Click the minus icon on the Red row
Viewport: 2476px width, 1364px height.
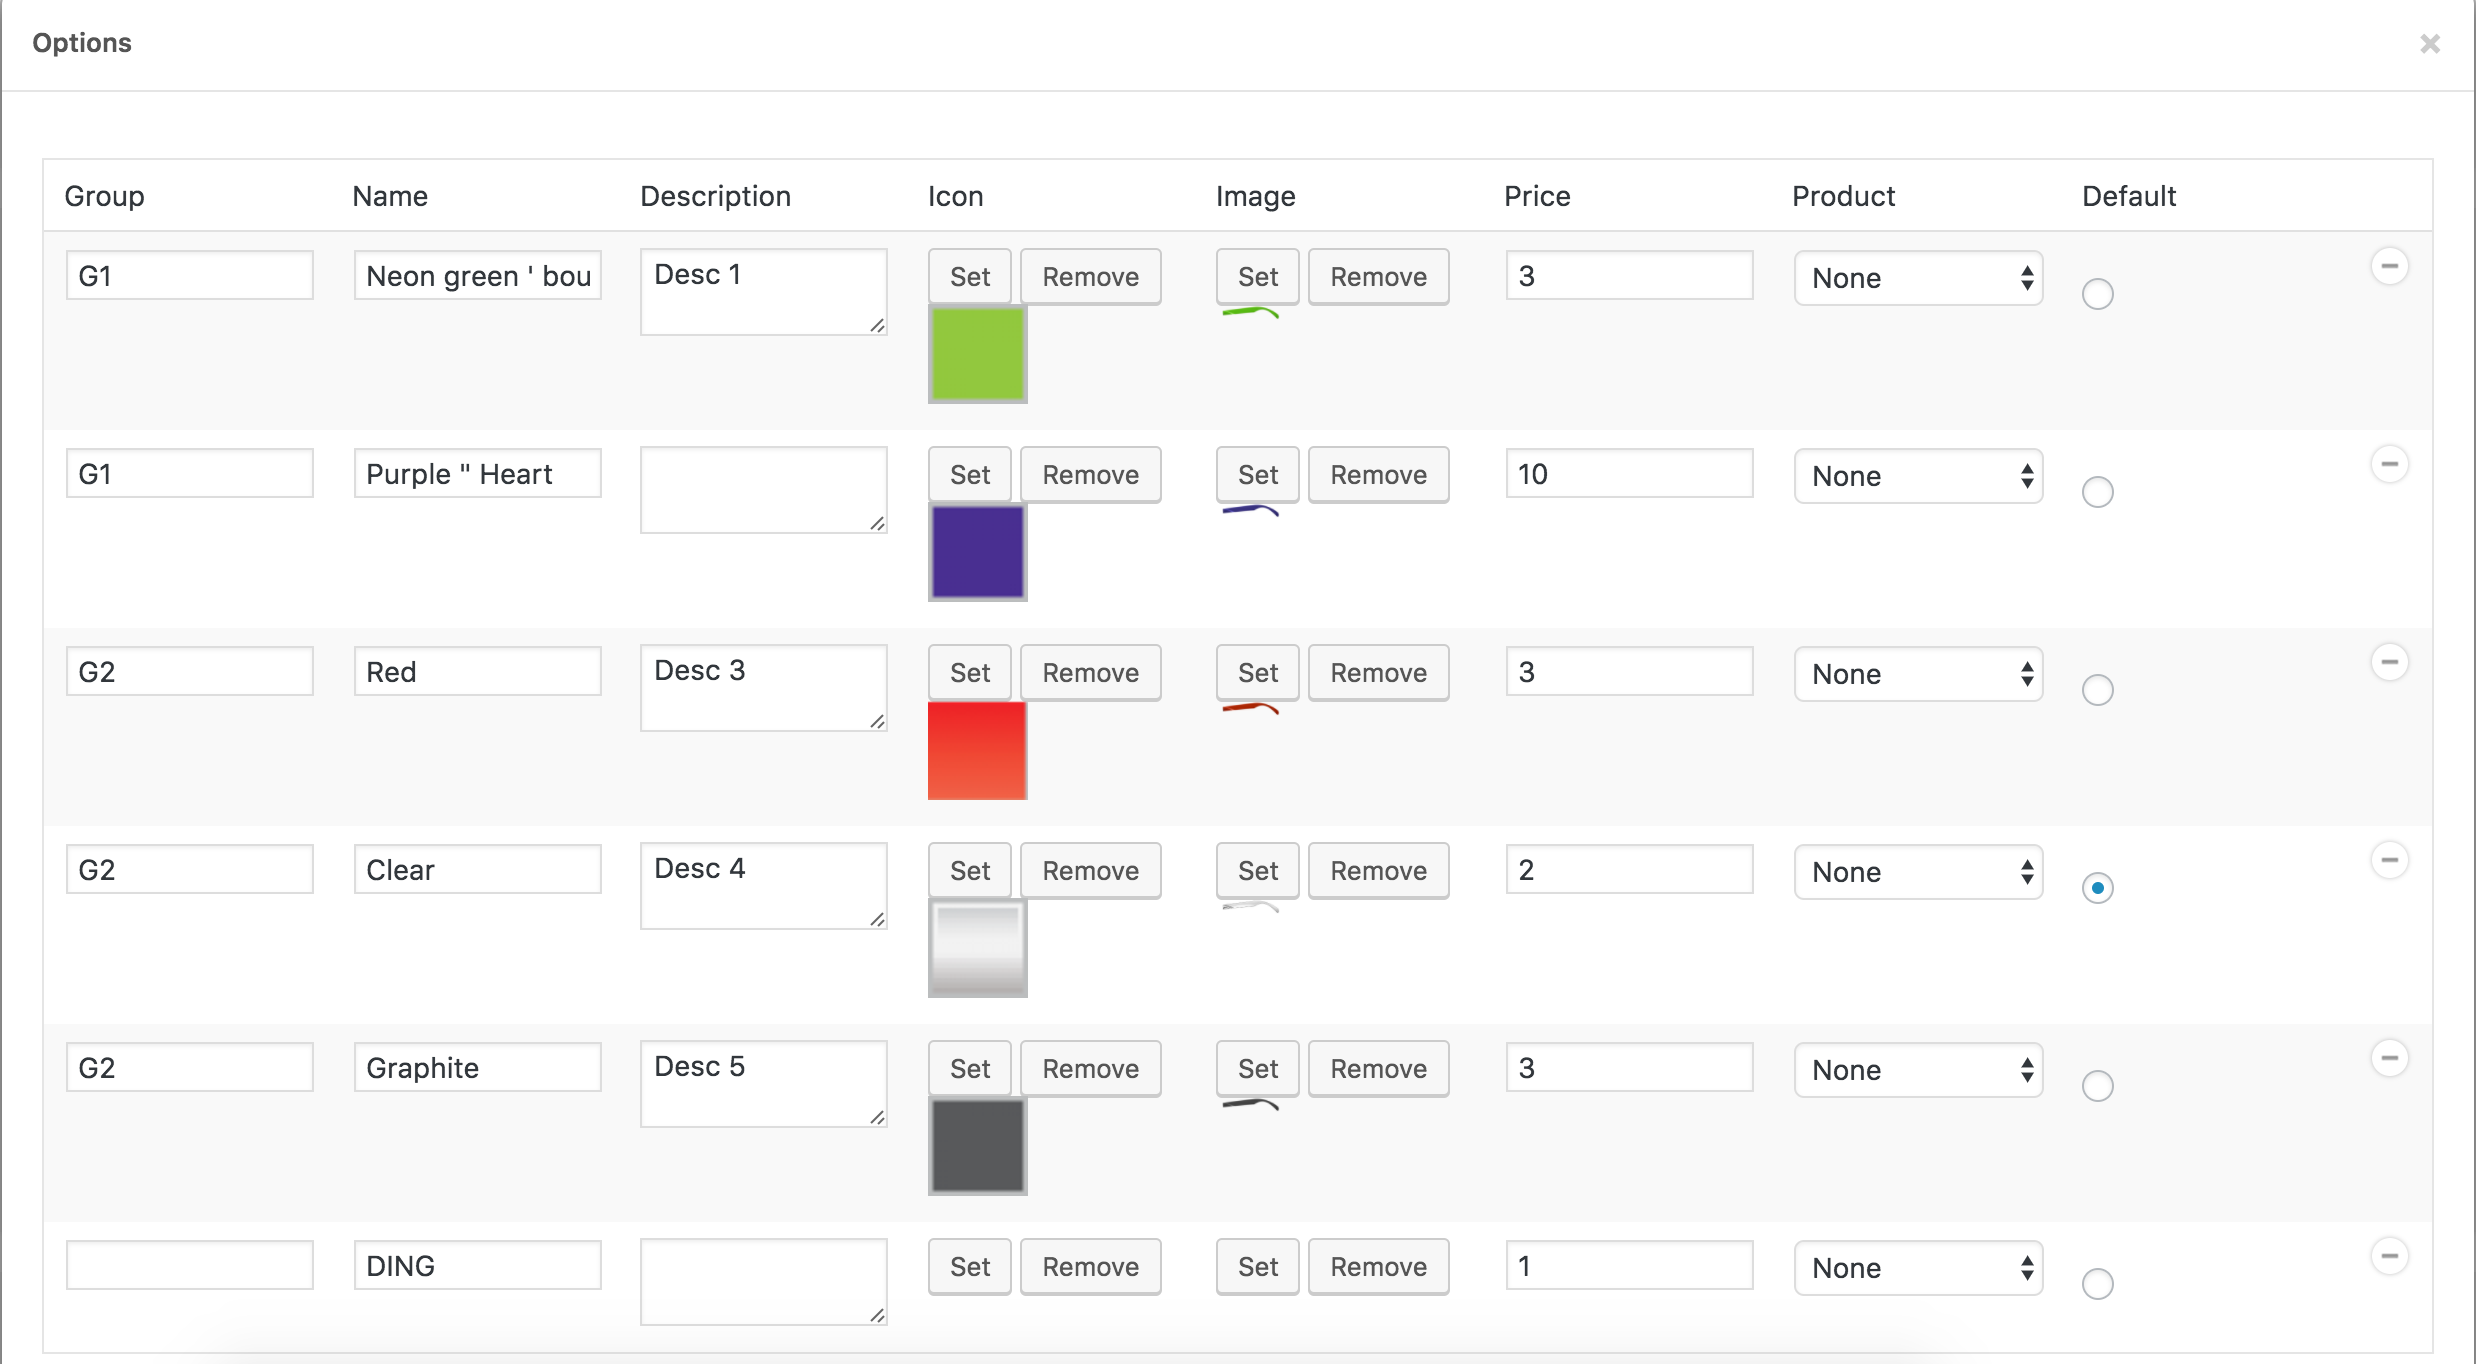[2389, 662]
